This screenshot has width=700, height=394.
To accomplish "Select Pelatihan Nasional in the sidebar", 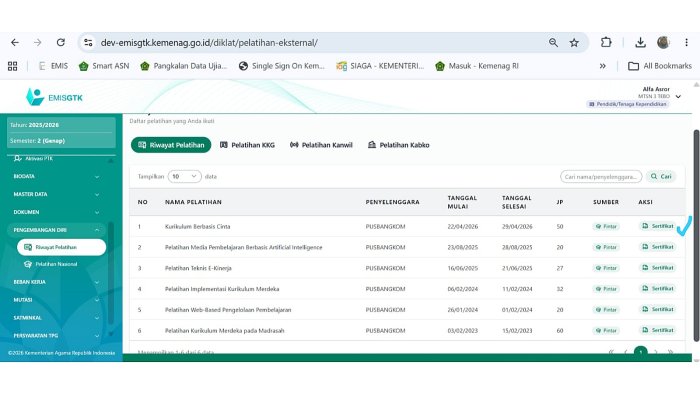I will tap(51, 264).
